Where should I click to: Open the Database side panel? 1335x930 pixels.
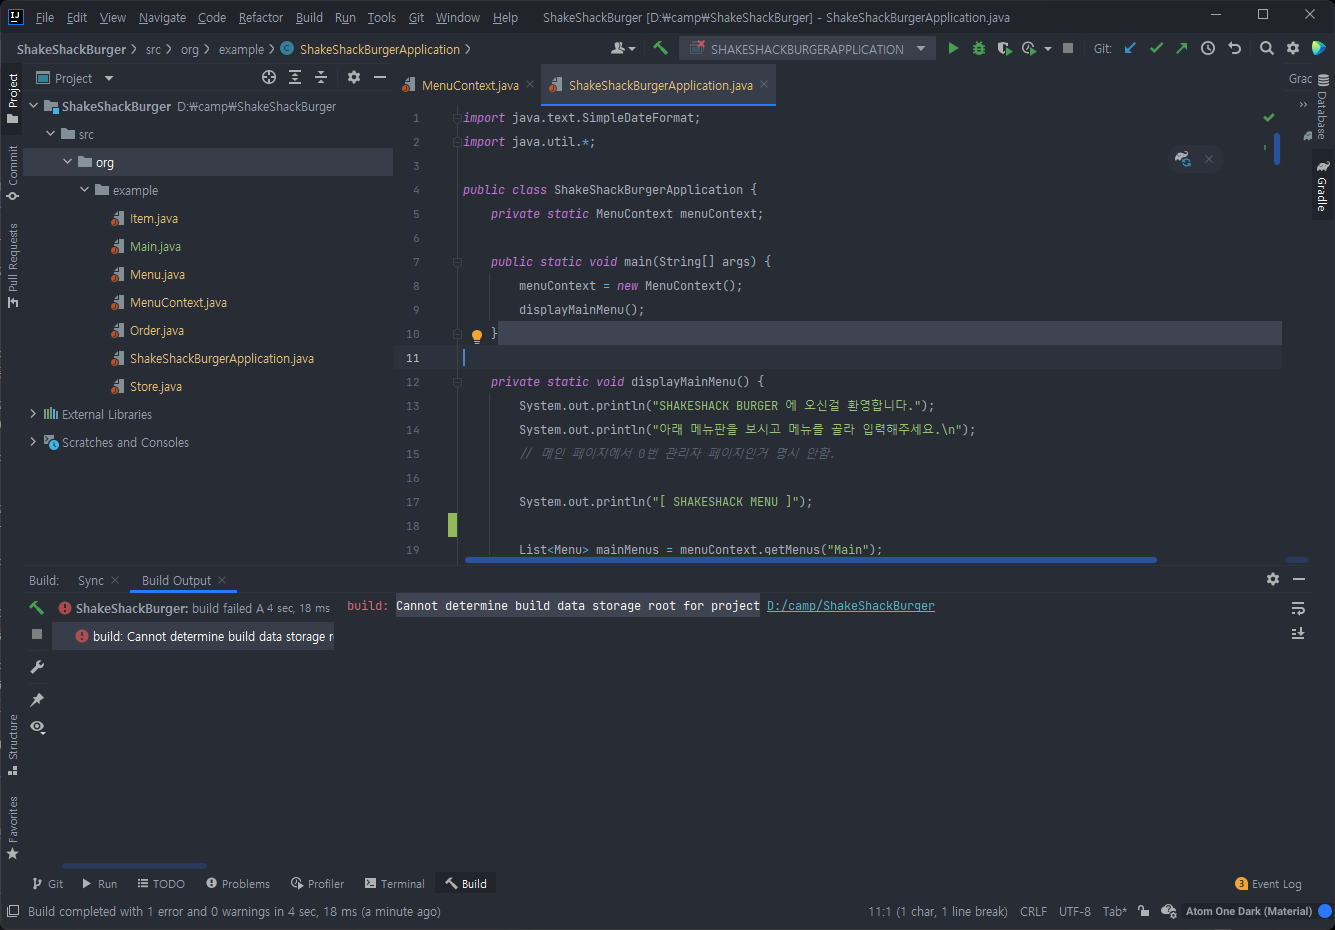pyautogui.click(x=1322, y=108)
